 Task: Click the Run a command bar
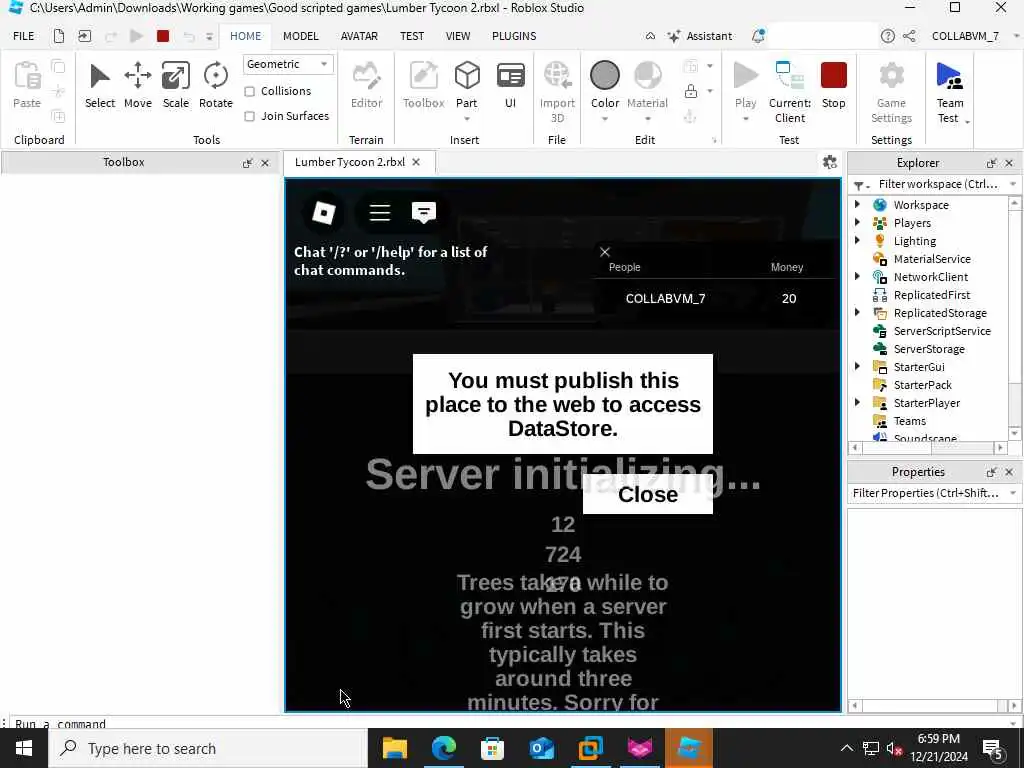click(x=509, y=723)
